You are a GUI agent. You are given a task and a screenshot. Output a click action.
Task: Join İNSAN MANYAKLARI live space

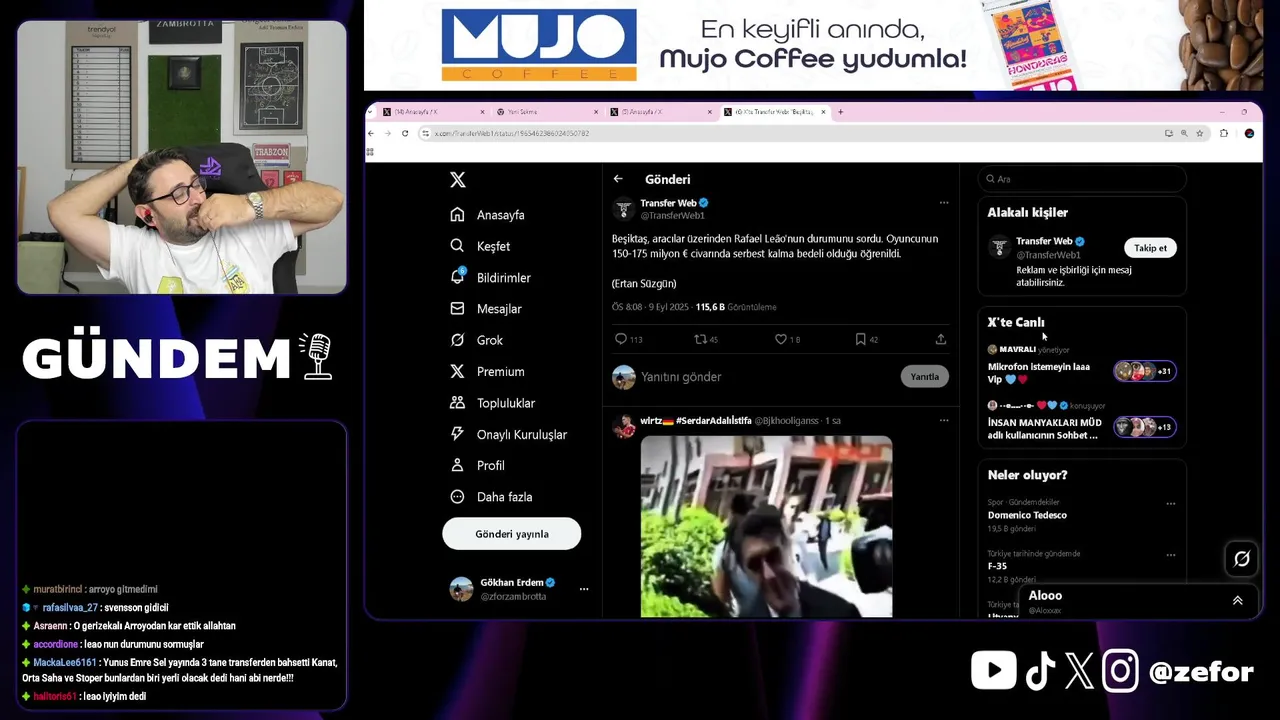click(x=1145, y=427)
